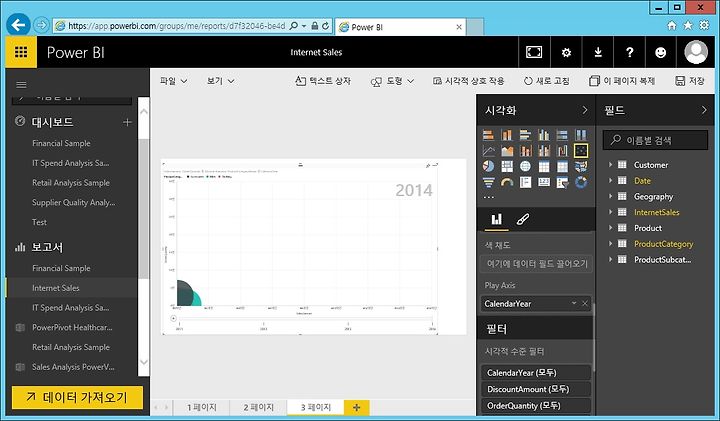Open CalendarYear (모두) filter card
720x421 pixels.
[536, 372]
